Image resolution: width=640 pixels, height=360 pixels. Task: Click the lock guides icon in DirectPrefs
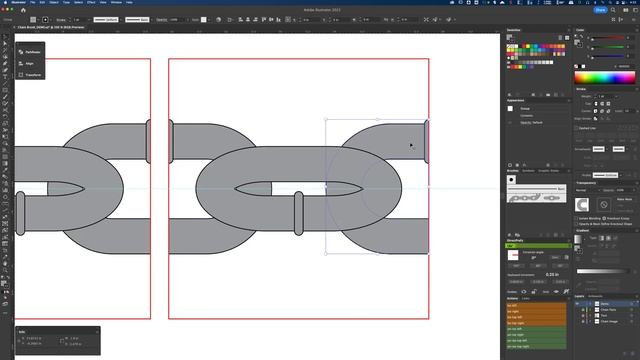[534, 291]
